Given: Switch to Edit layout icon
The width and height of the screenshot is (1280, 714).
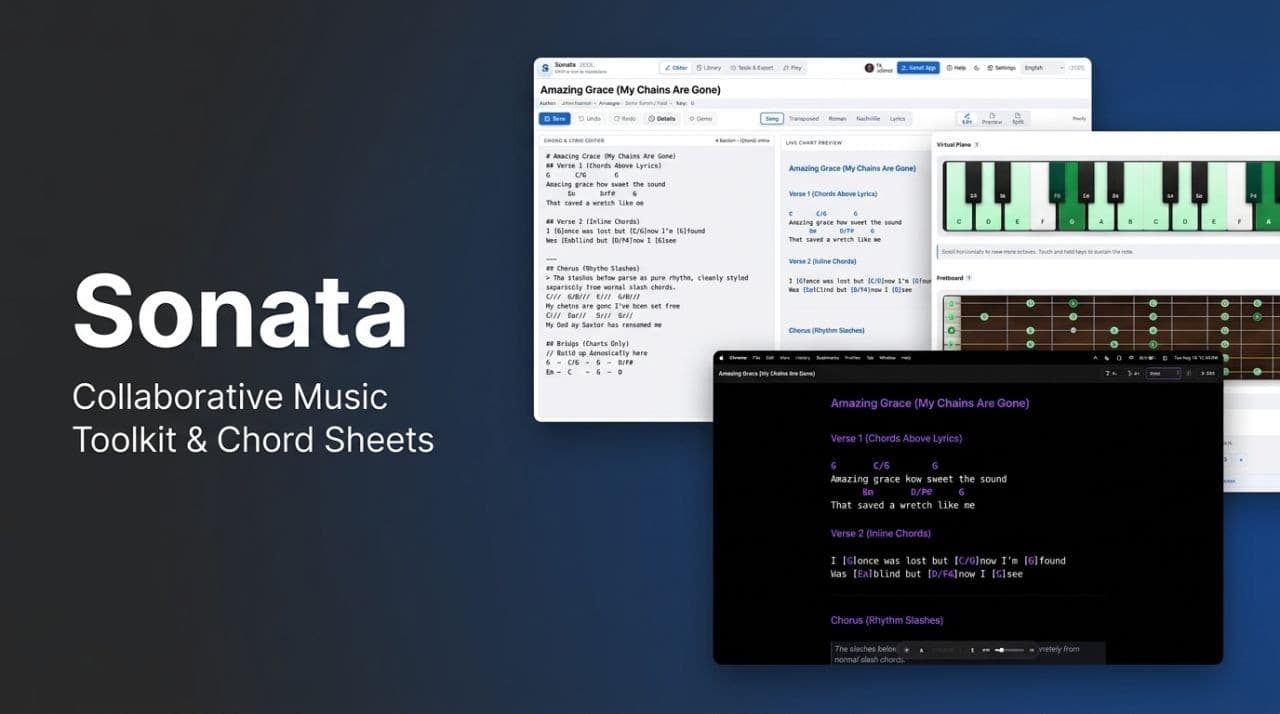Looking at the screenshot, I should 966,118.
